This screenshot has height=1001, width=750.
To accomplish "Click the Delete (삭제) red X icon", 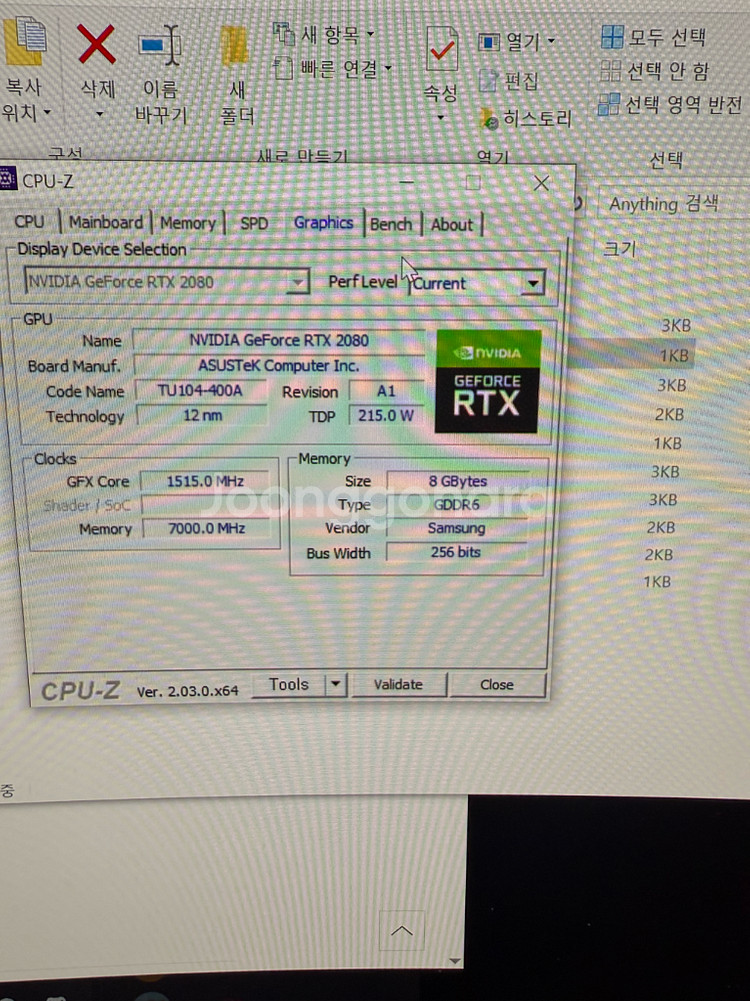I will [96, 44].
